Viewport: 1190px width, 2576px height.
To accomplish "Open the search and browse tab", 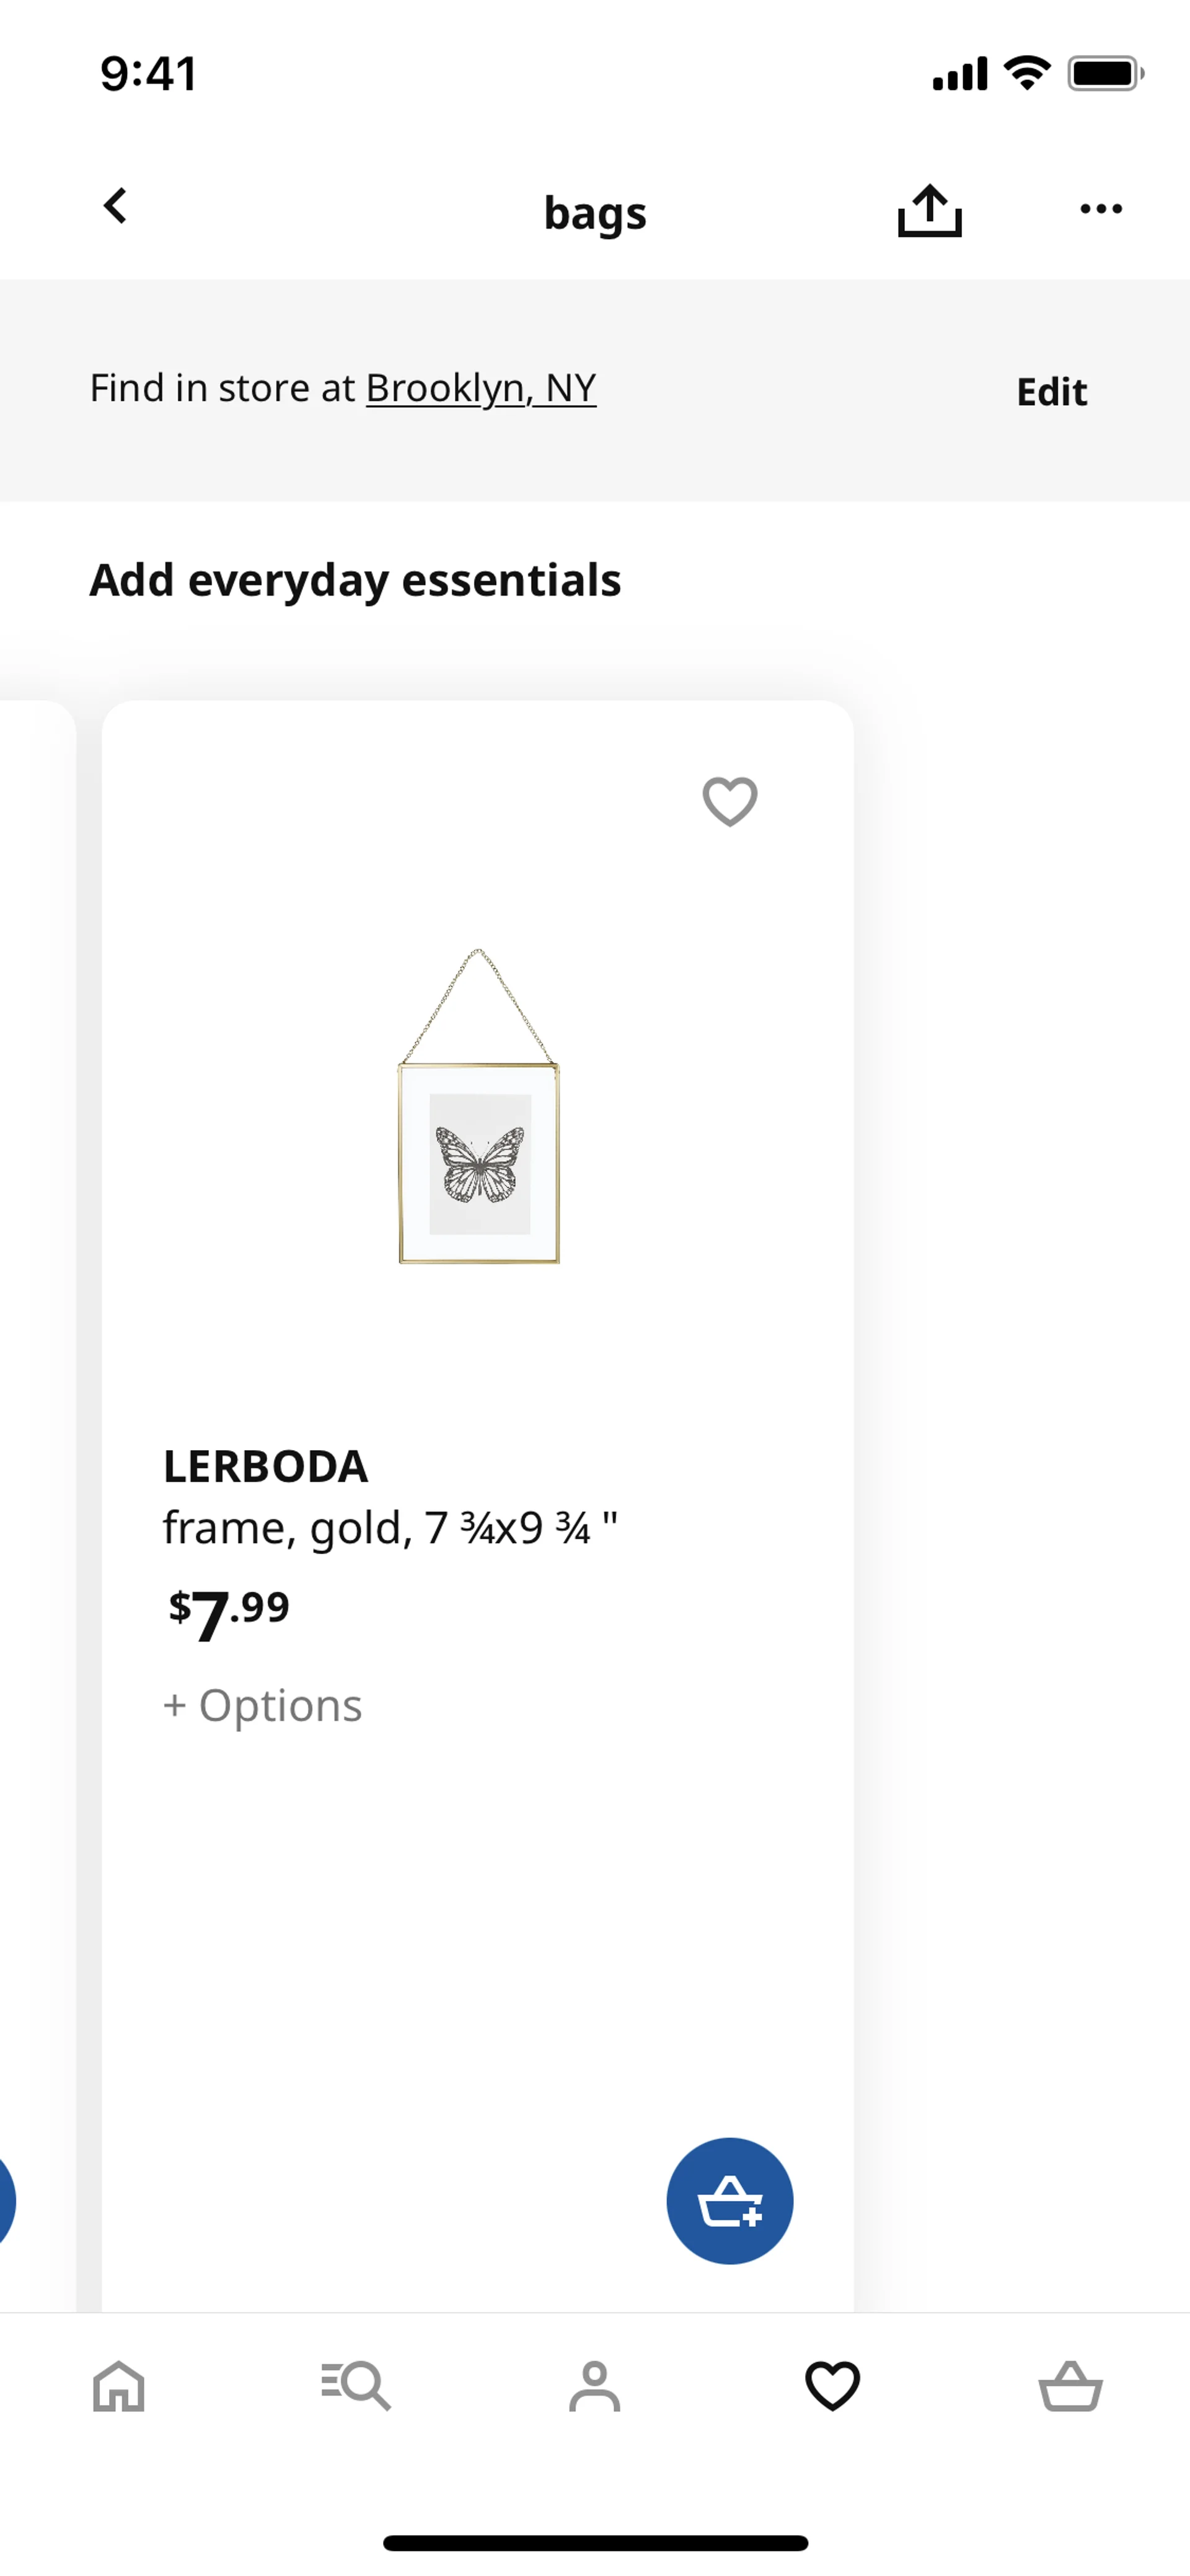I will [356, 2386].
